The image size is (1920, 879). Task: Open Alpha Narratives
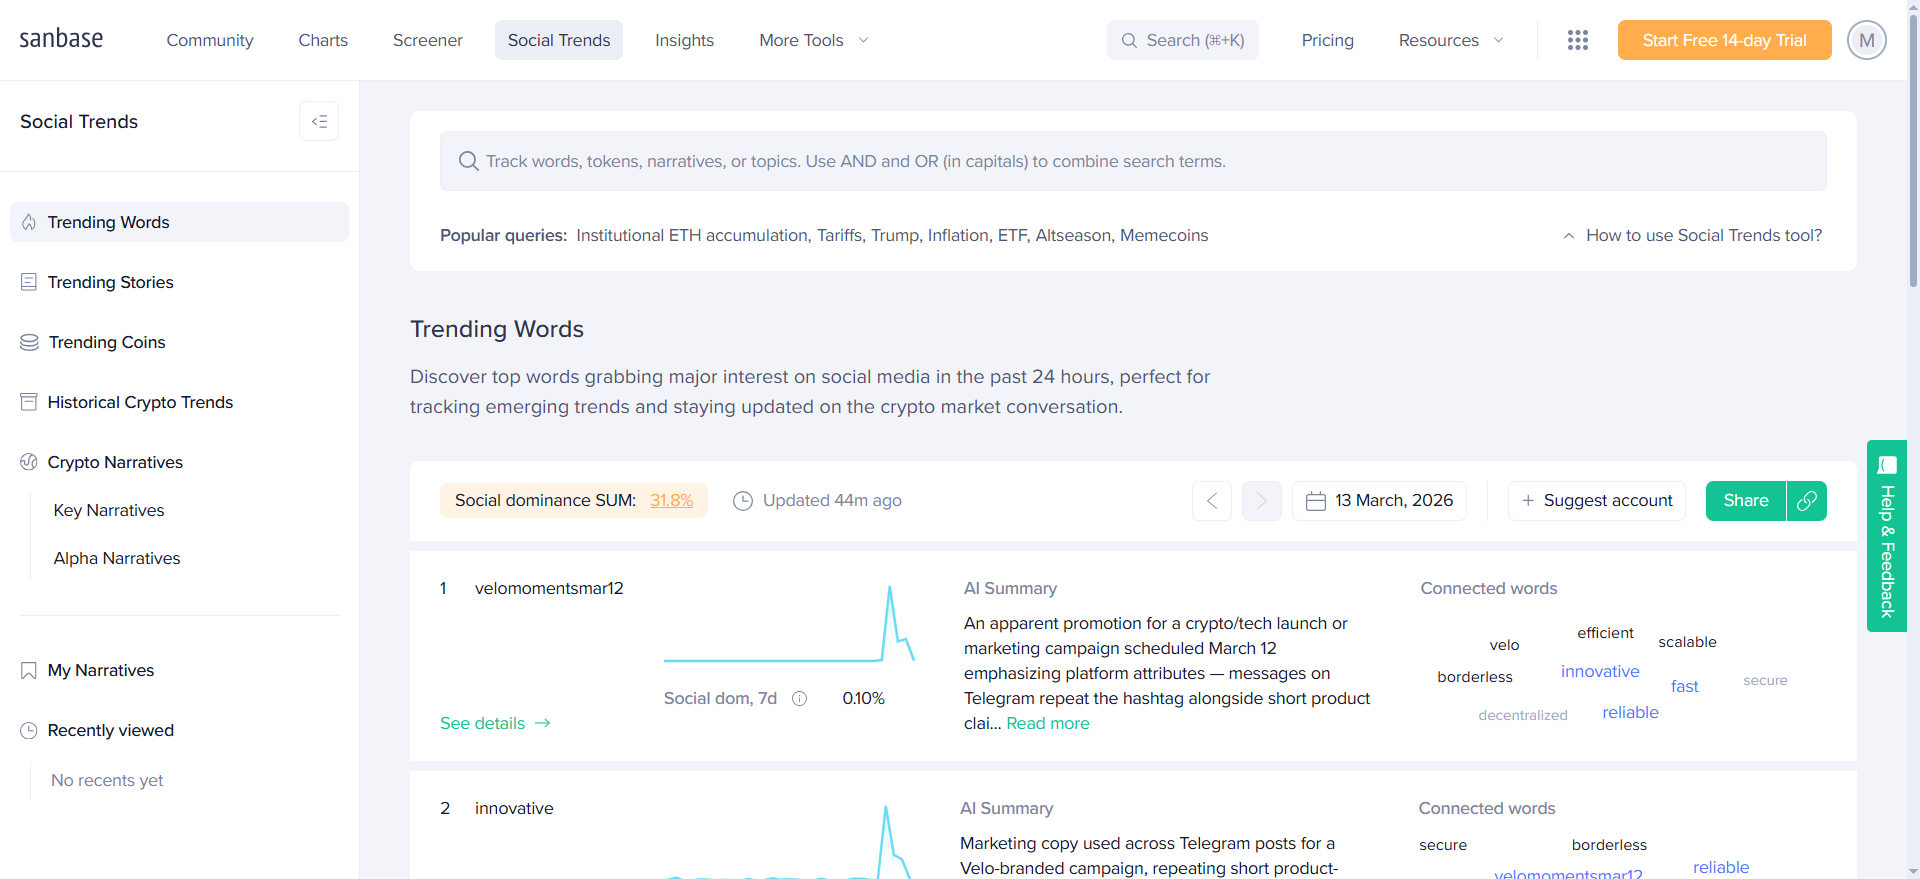117,558
